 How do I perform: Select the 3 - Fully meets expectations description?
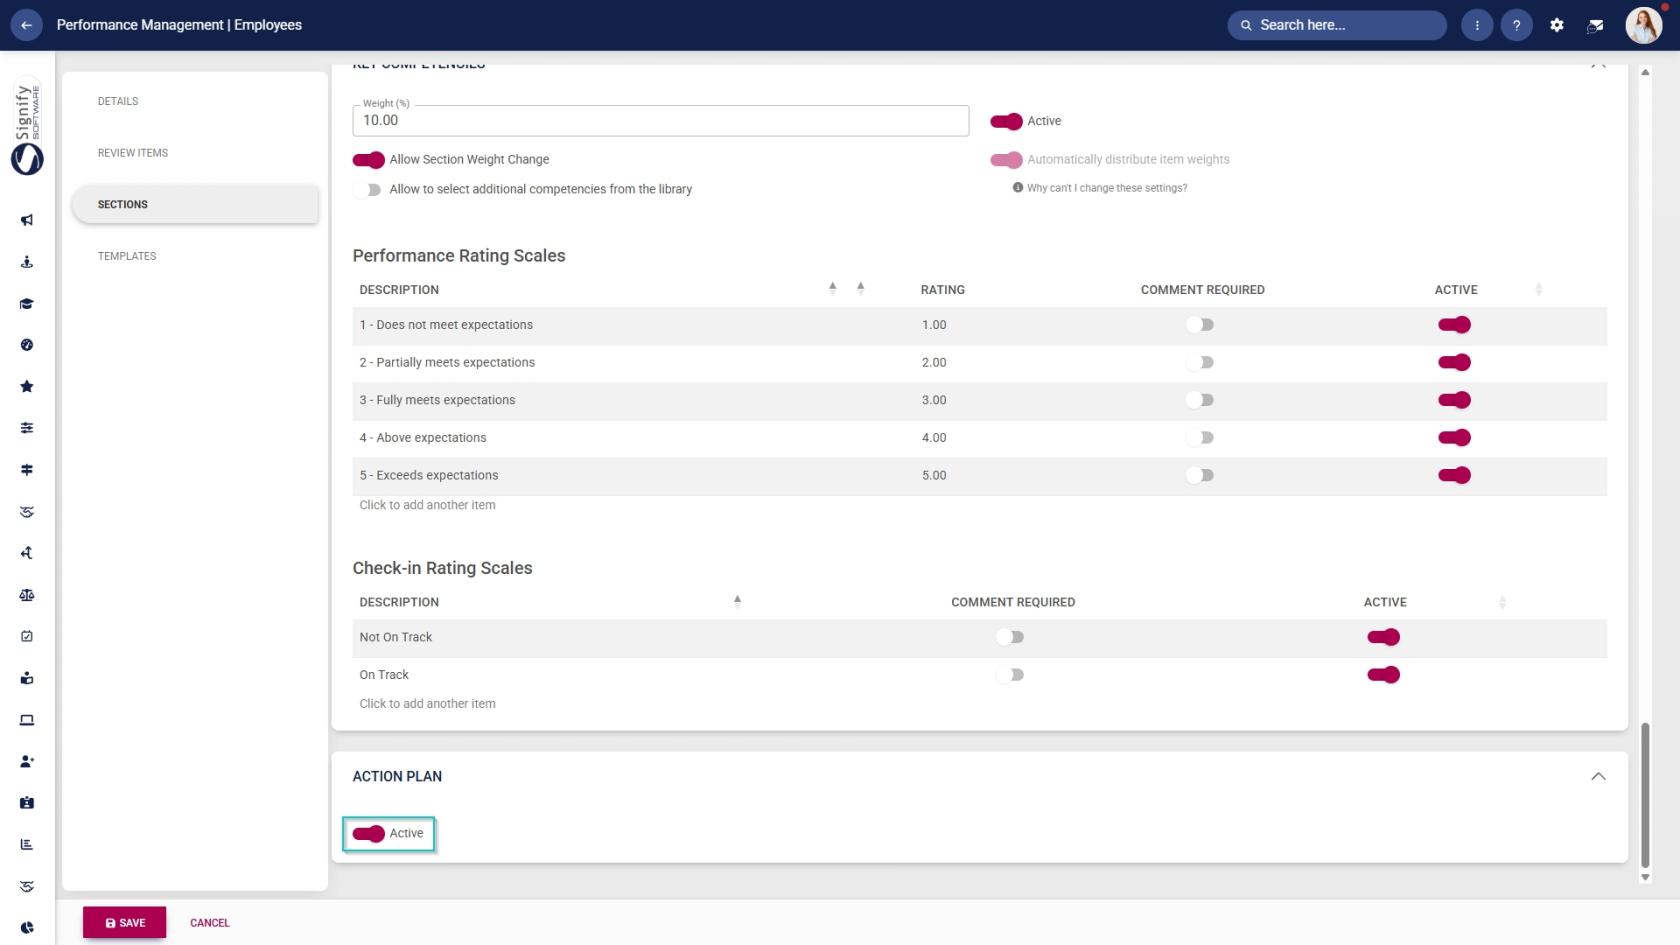click(x=437, y=400)
